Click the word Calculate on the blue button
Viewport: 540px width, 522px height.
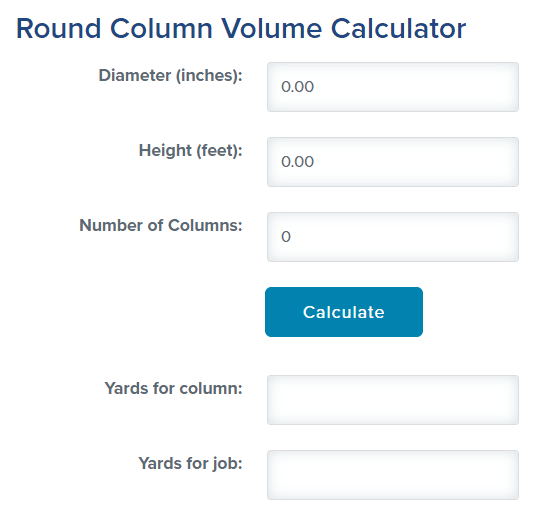pos(344,312)
